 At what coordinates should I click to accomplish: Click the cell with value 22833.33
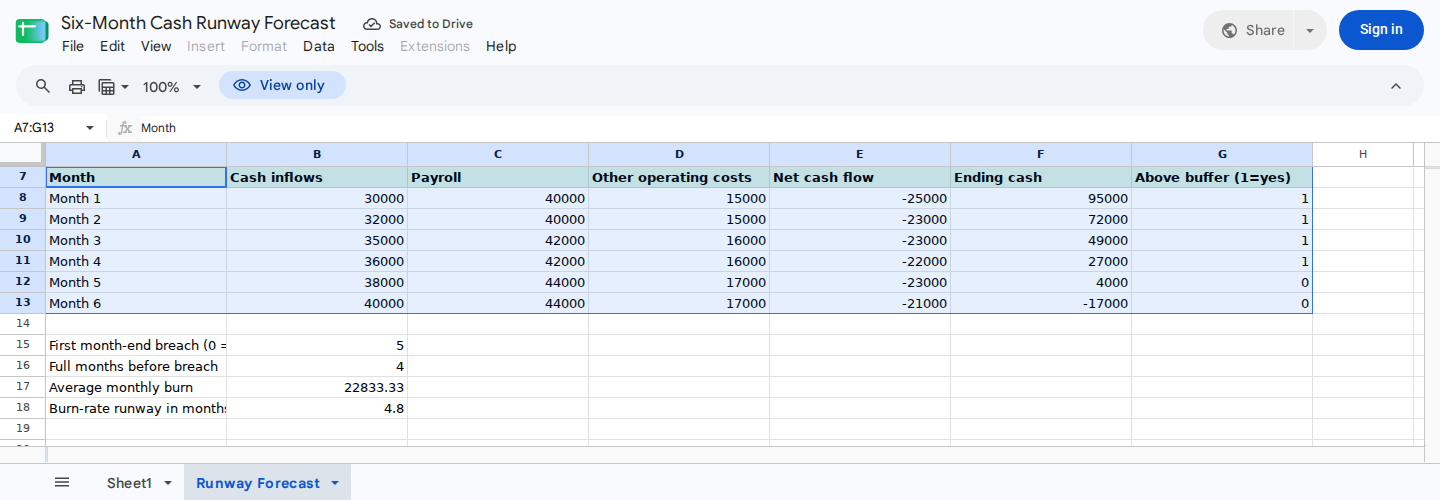click(x=317, y=387)
